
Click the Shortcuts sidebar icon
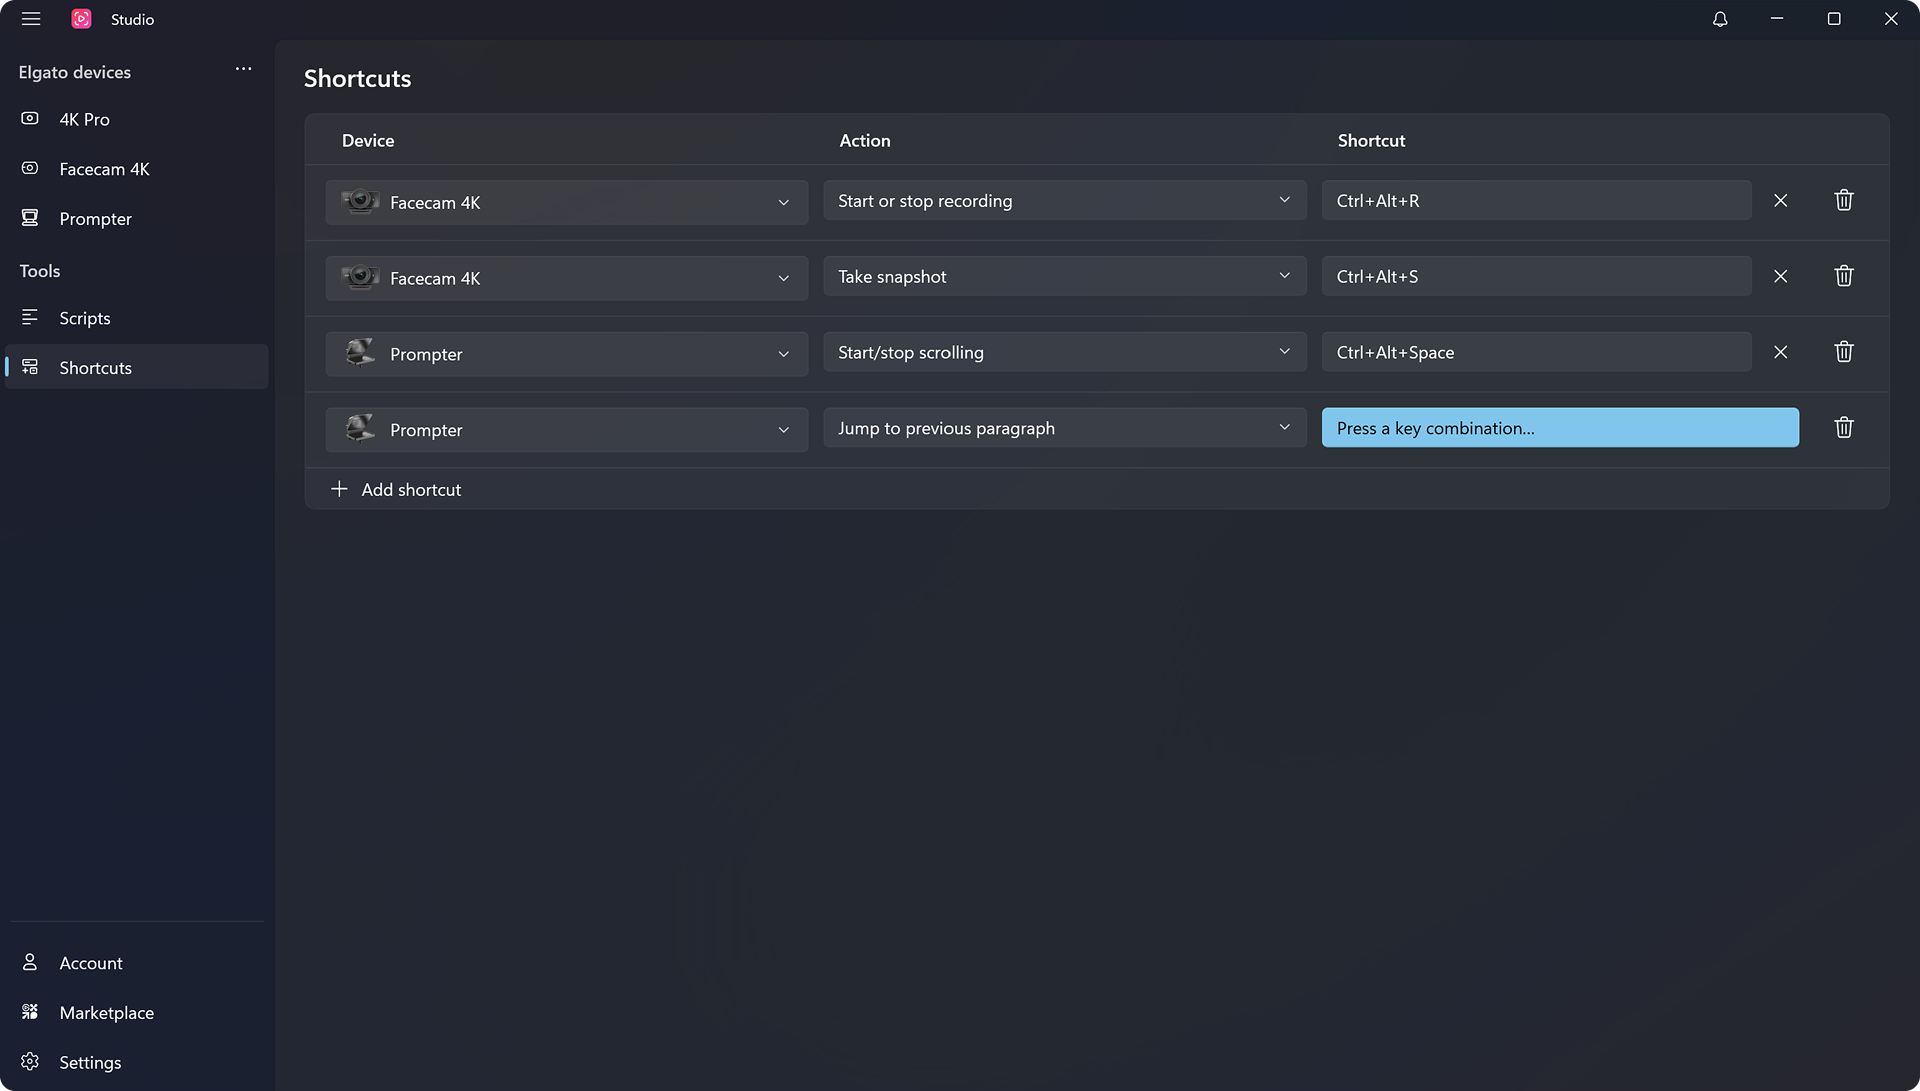pos(30,367)
